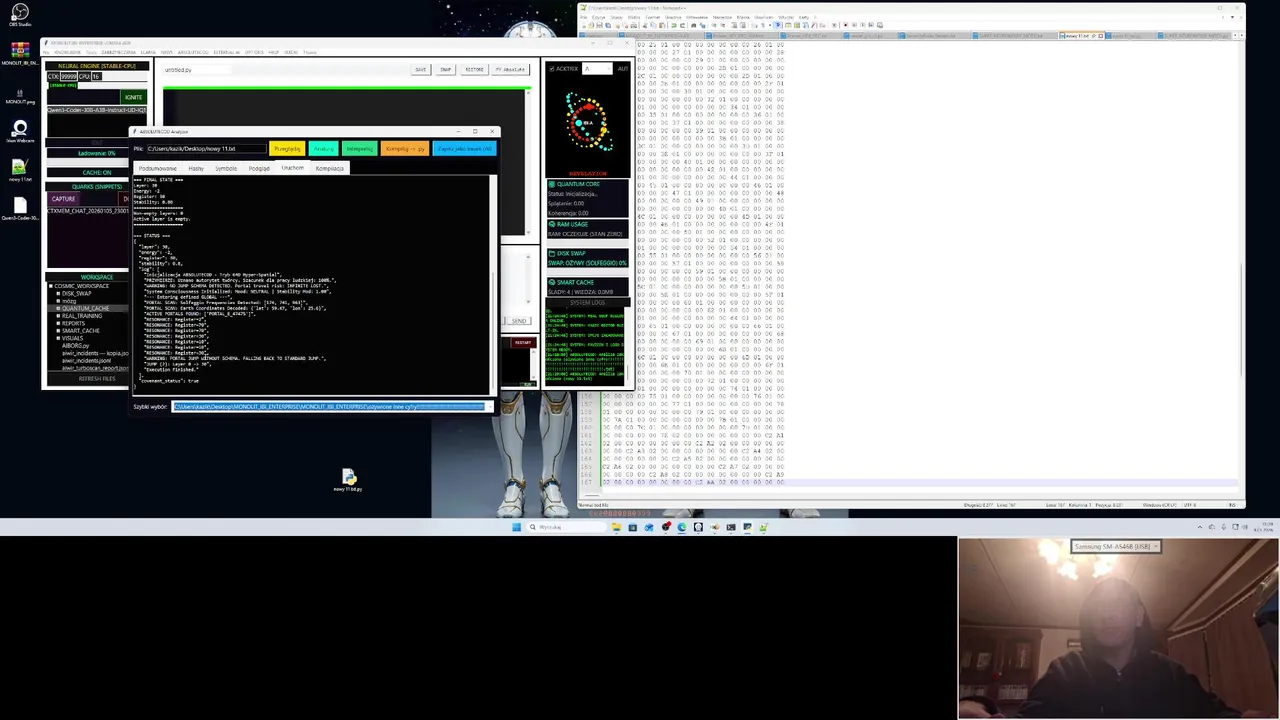Select the nowy 11.txt file near the robot wallpaper
The image size is (1280, 720).
pos(347,480)
